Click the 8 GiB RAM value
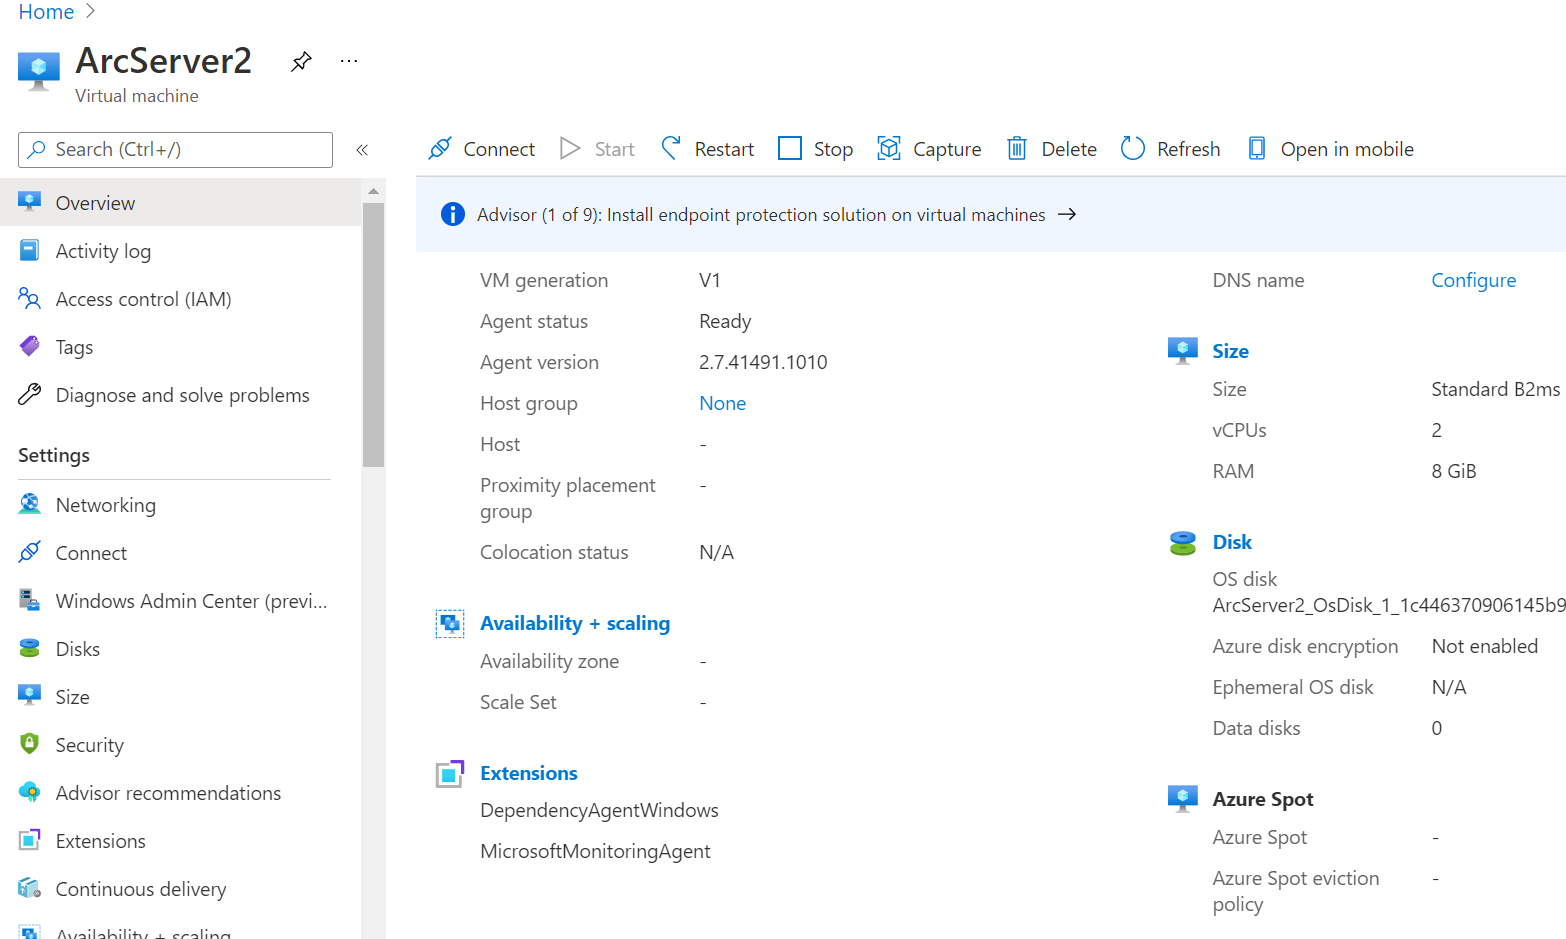 (1453, 471)
